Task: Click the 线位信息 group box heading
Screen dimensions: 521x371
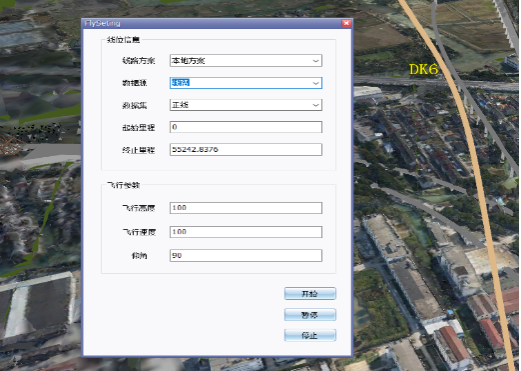Action: [123, 40]
